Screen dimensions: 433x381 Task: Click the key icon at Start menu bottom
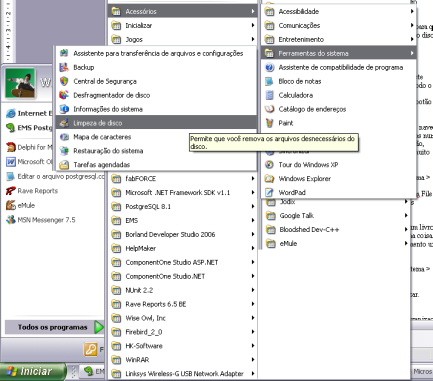point(90,349)
